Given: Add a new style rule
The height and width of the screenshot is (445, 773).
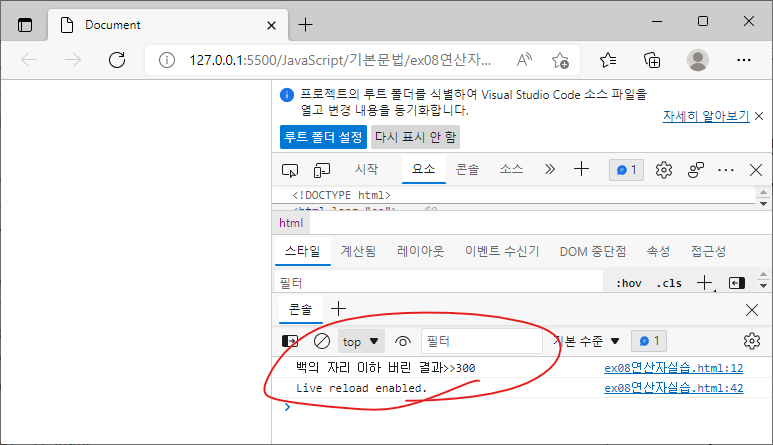Looking at the screenshot, I should click(x=705, y=283).
